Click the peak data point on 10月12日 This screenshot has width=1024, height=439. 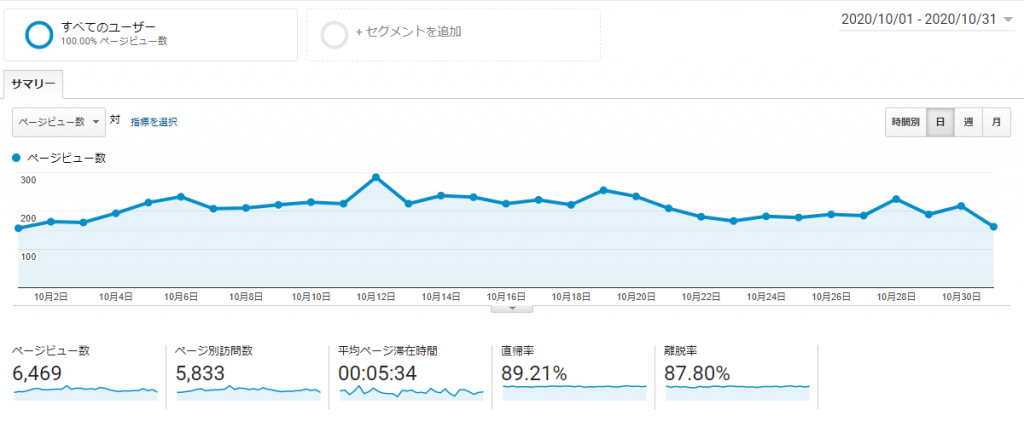(376, 177)
